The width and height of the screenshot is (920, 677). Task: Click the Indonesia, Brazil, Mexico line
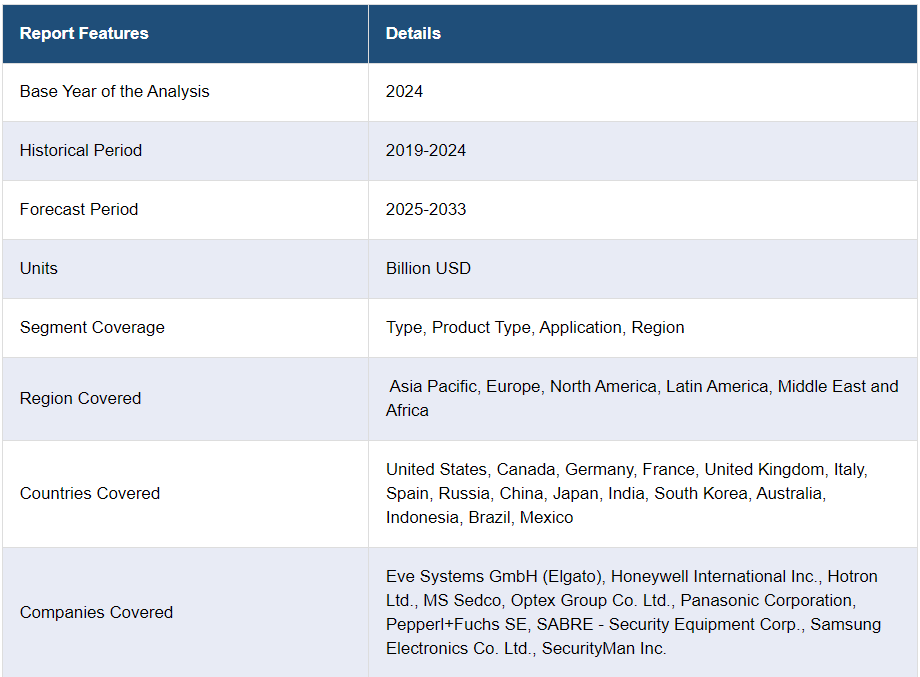[479, 517]
